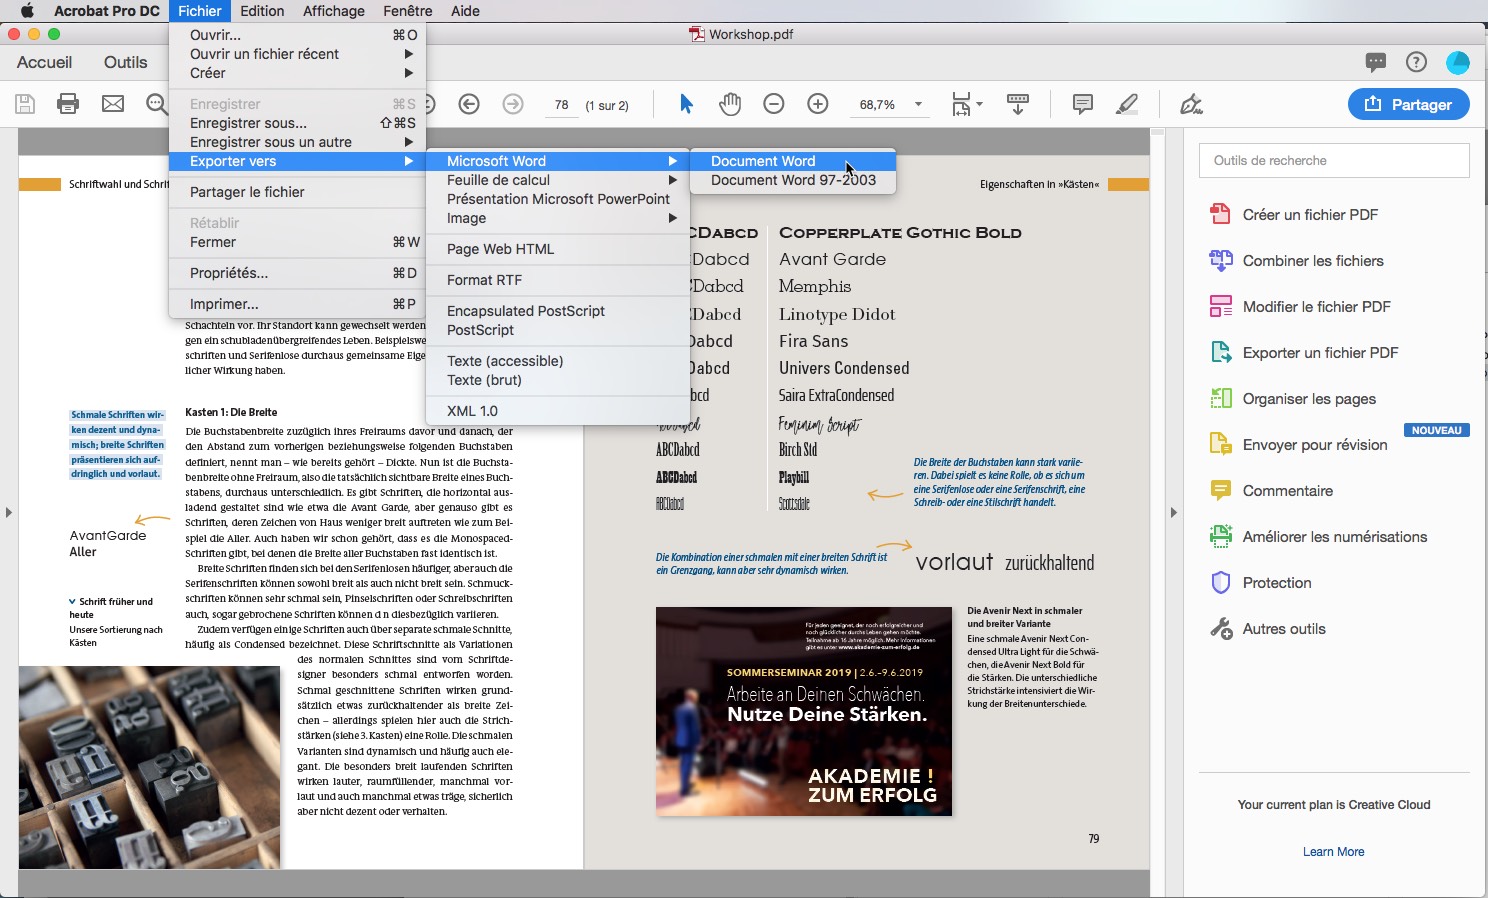Image resolution: width=1488 pixels, height=898 pixels.
Task: Expand the page display options dropdown arrow
Action: pos(981,104)
